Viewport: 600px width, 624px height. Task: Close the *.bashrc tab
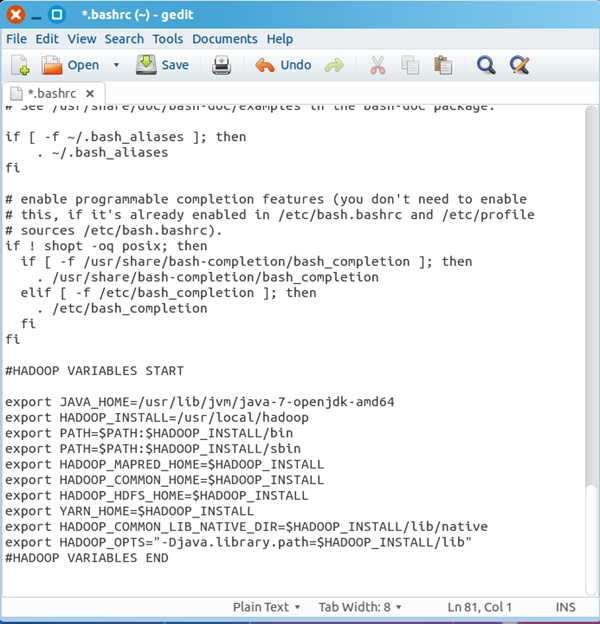[x=90, y=94]
